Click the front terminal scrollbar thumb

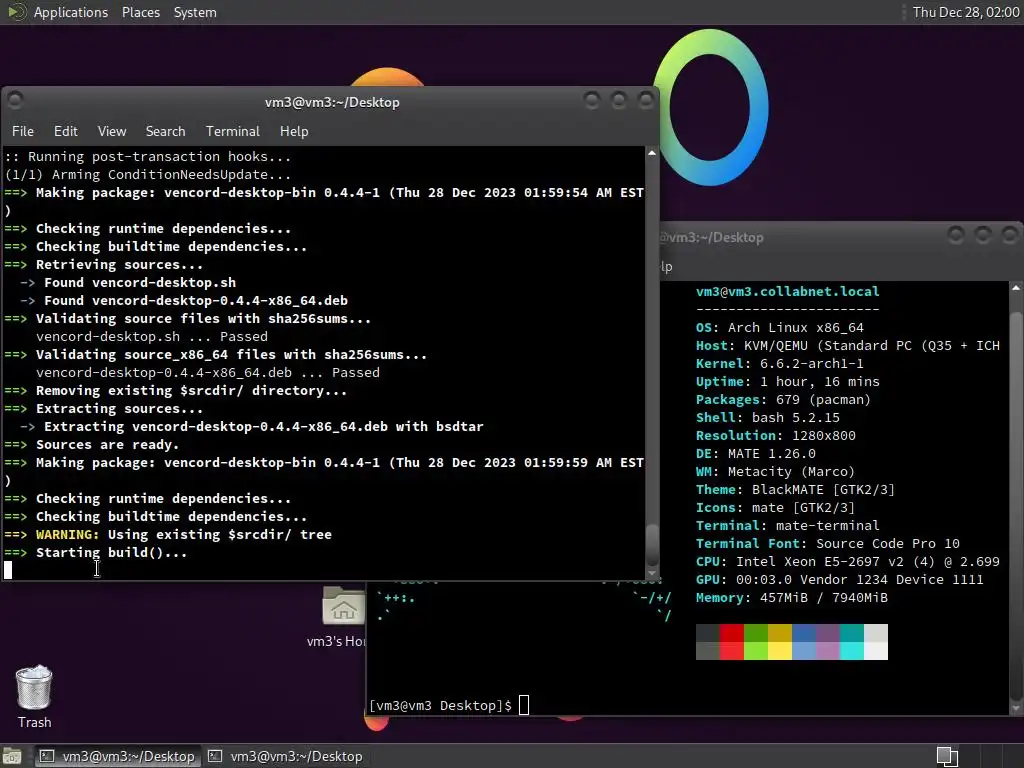pos(652,544)
